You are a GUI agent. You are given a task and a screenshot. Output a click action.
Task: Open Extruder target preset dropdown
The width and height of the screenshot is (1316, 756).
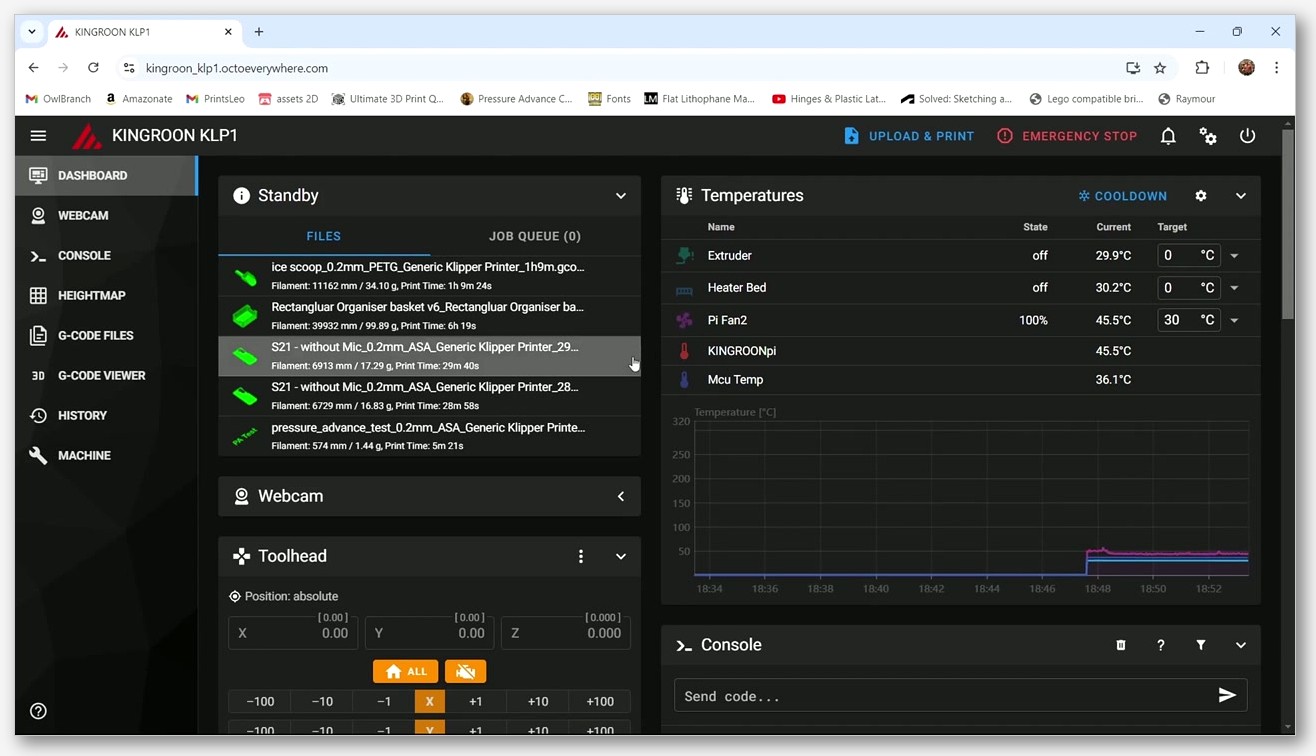(1234, 256)
